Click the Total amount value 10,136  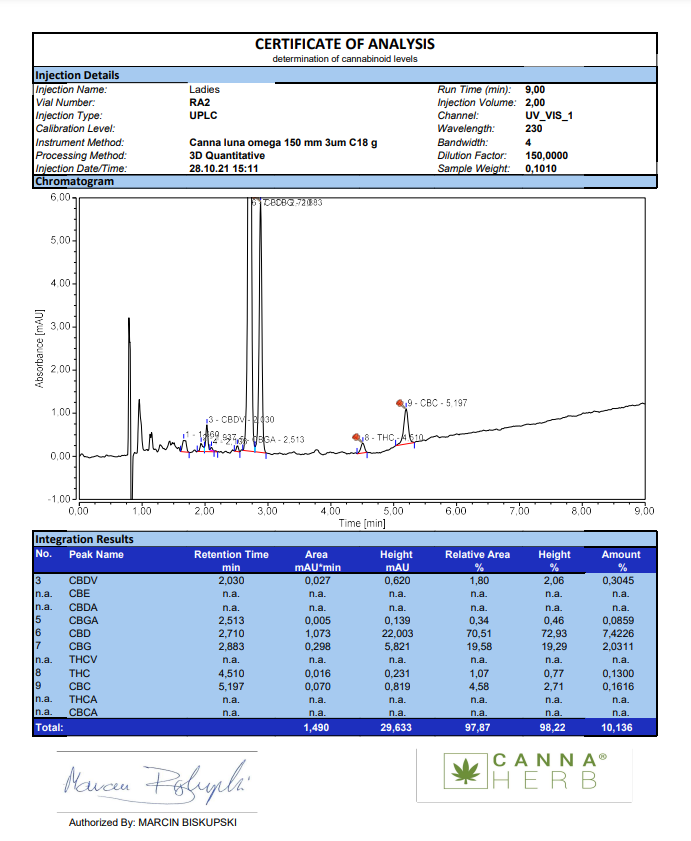pos(616,727)
